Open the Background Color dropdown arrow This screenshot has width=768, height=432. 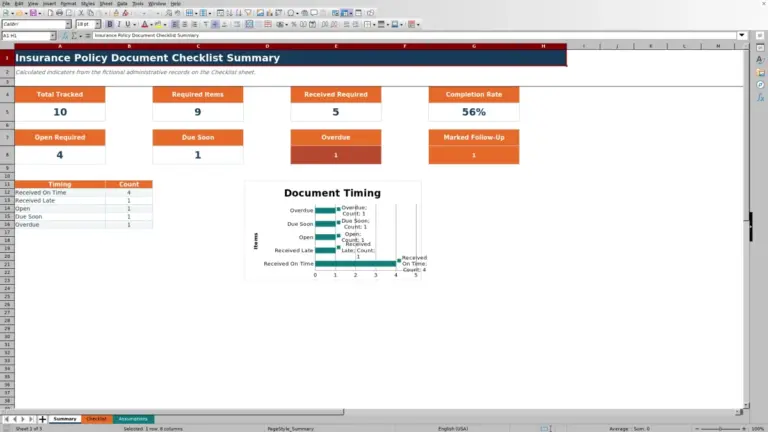(x=165, y=24)
